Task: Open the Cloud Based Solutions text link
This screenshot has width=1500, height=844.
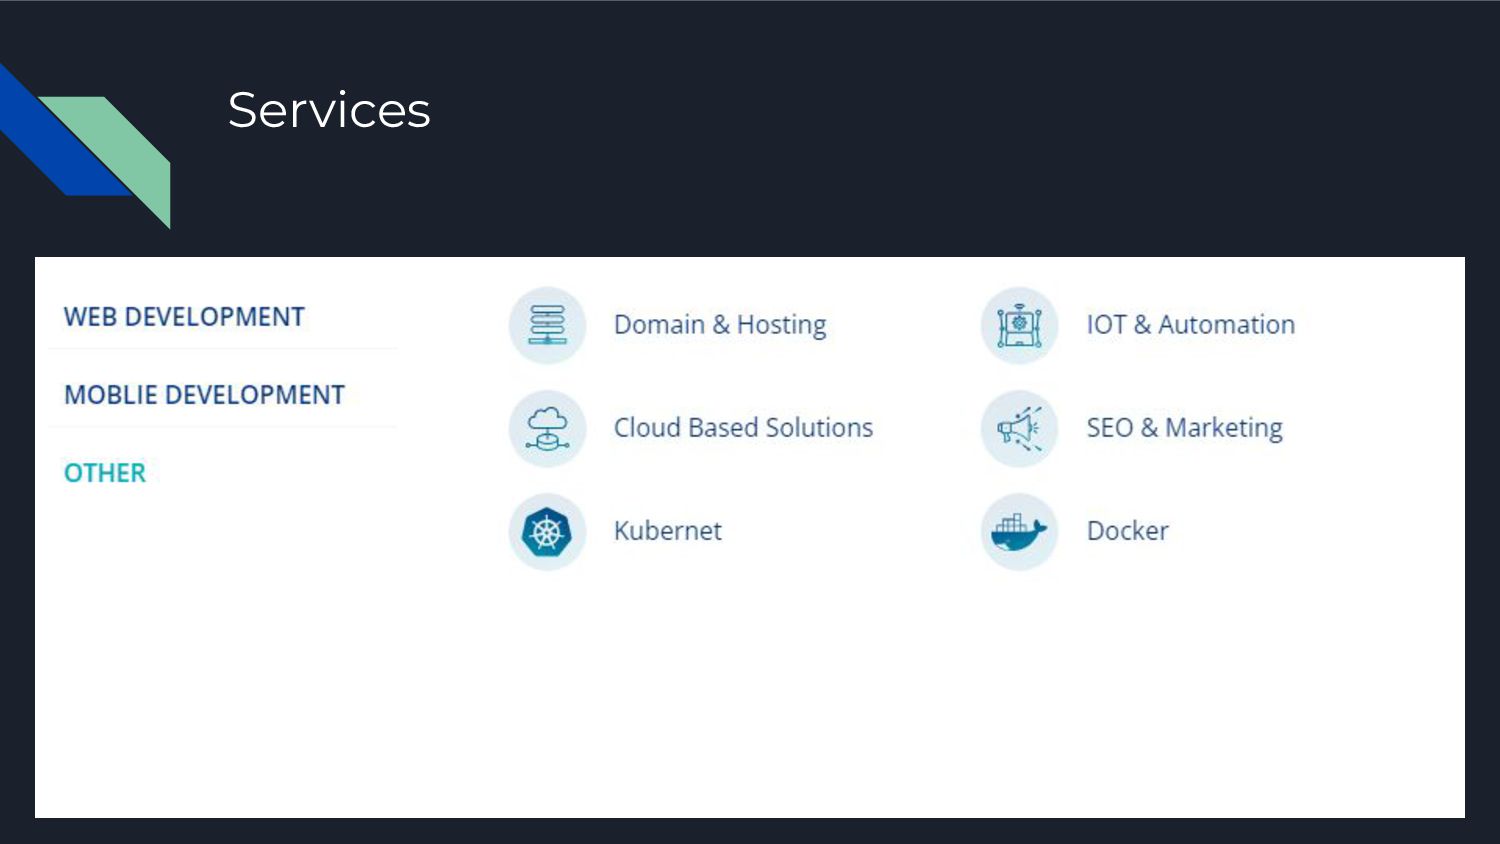Action: (x=743, y=428)
